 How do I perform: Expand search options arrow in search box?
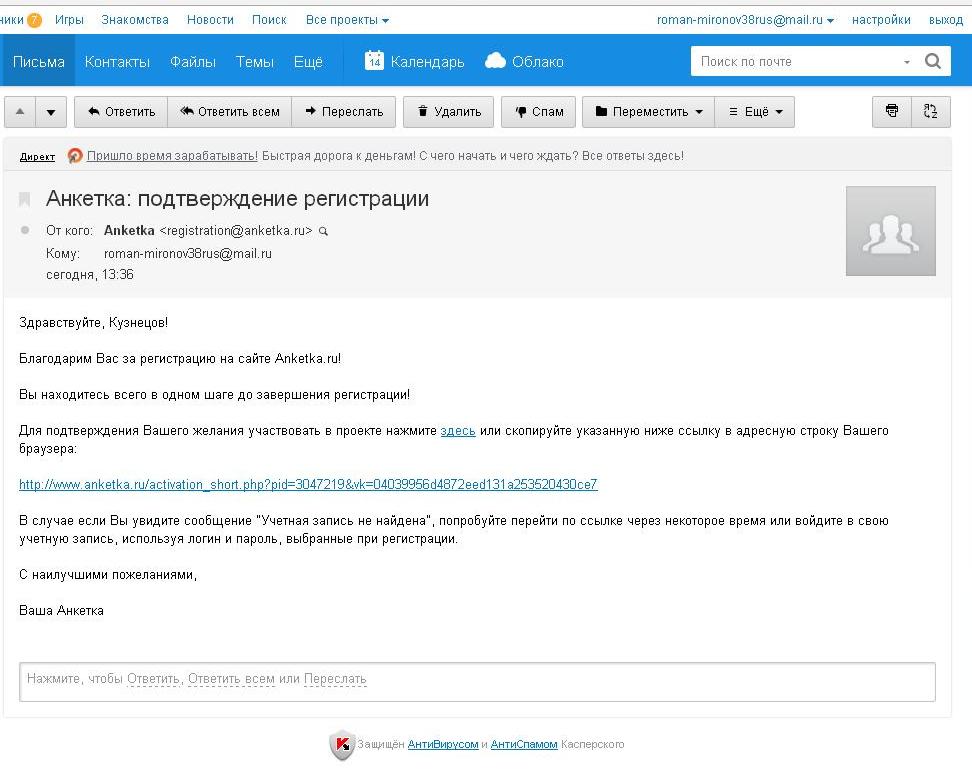coord(906,62)
